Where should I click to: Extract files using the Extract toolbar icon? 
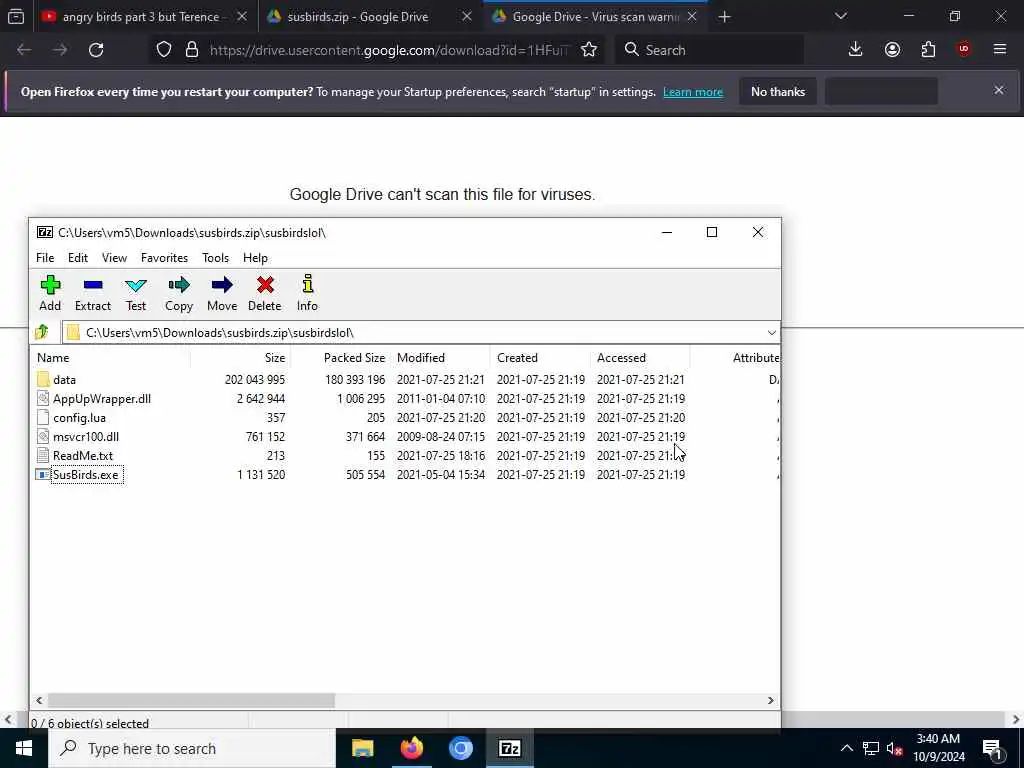tap(93, 293)
